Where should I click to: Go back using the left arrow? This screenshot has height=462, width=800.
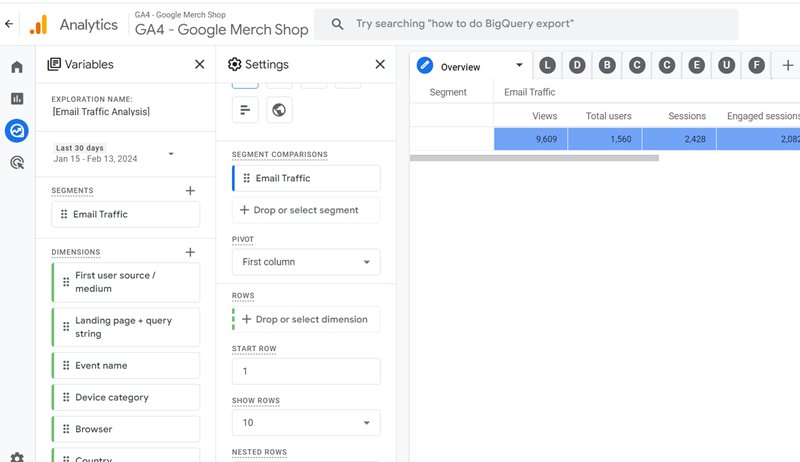click(x=9, y=24)
